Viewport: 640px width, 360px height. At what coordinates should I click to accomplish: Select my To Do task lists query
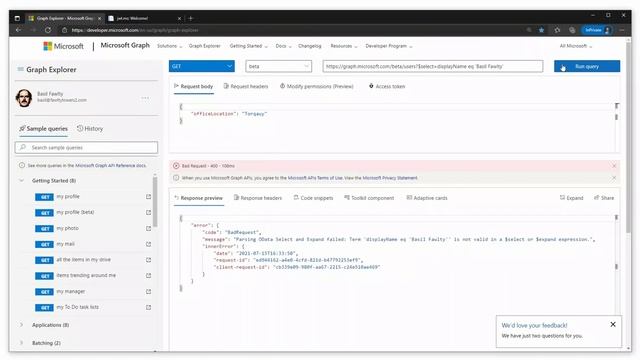click(x=77, y=307)
